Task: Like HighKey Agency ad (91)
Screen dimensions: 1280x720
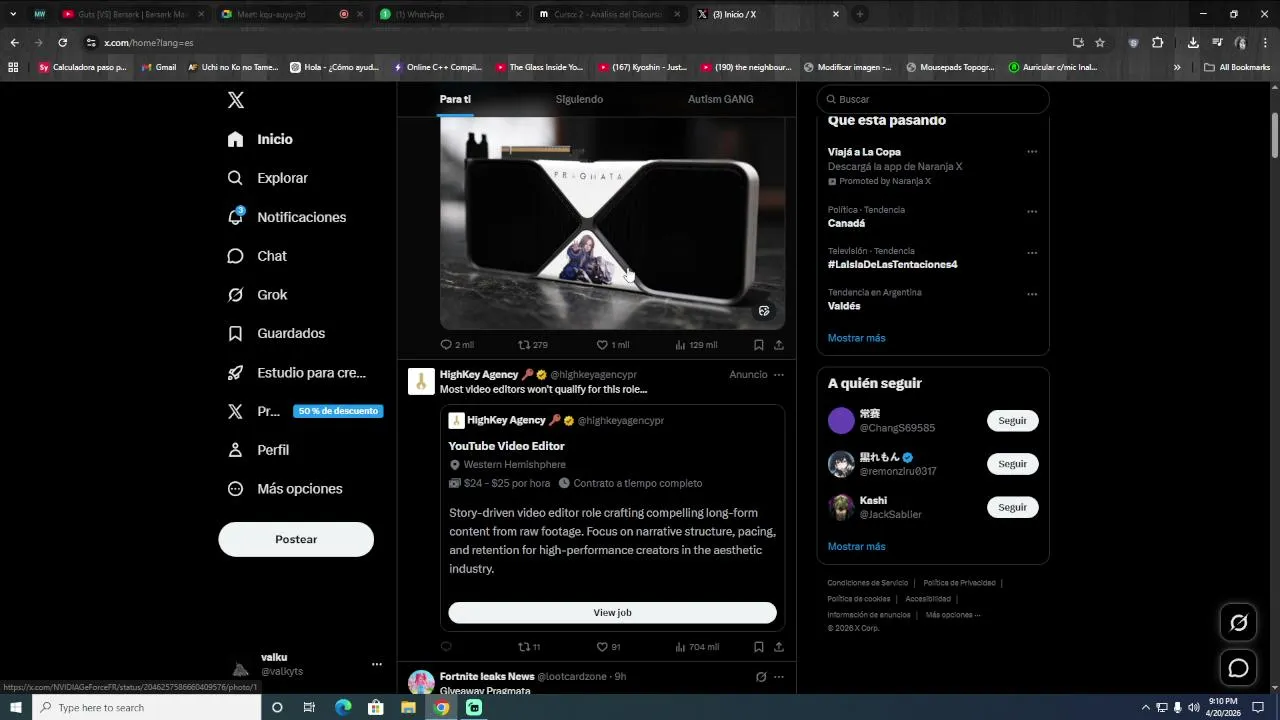Action: [x=608, y=647]
